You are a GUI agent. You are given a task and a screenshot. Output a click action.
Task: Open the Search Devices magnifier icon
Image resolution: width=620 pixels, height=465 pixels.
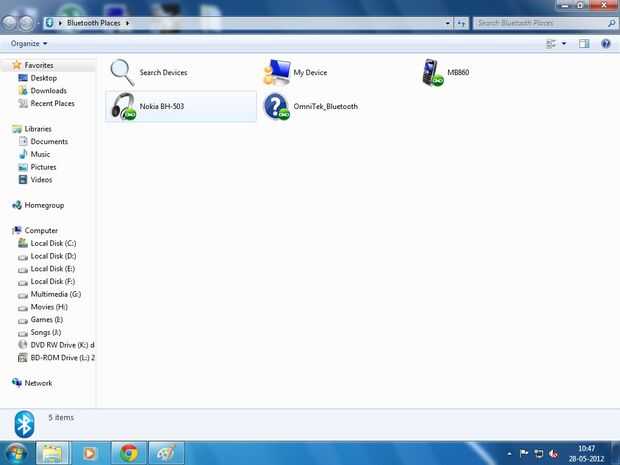pyautogui.click(x=122, y=72)
